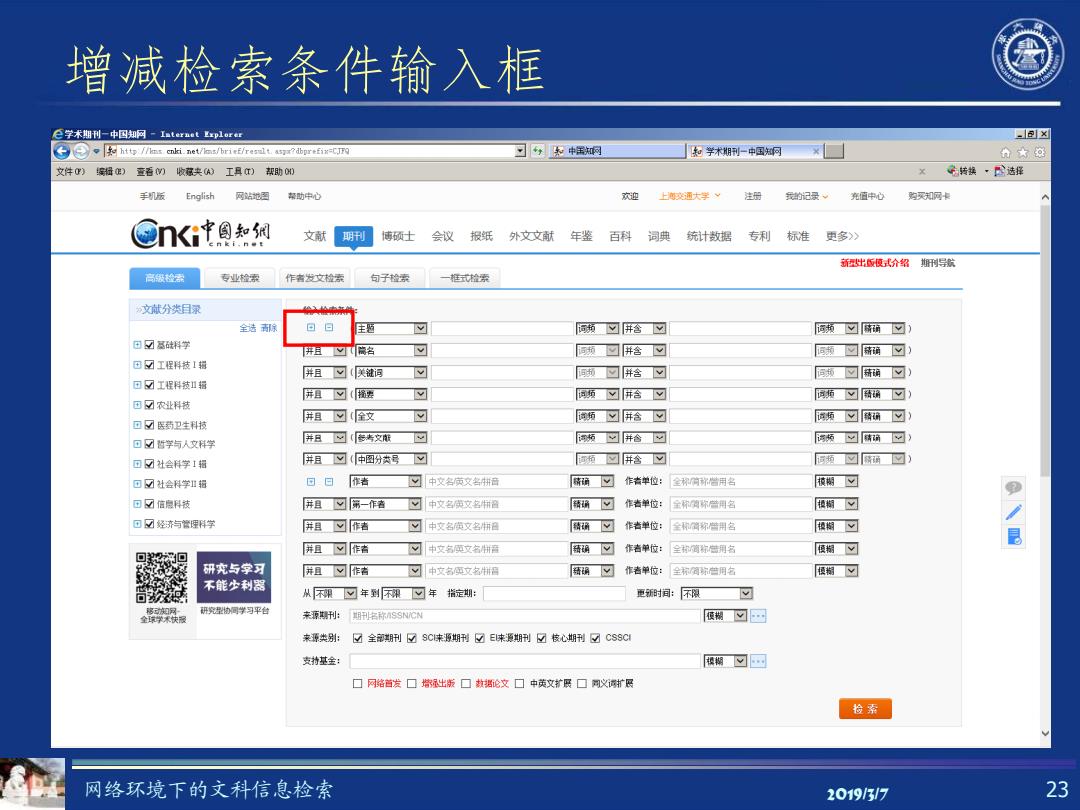The height and width of the screenshot is (810, 1080).
Task: Click the CNKI 中国知网 logo
Action: (x=200, y=233)
